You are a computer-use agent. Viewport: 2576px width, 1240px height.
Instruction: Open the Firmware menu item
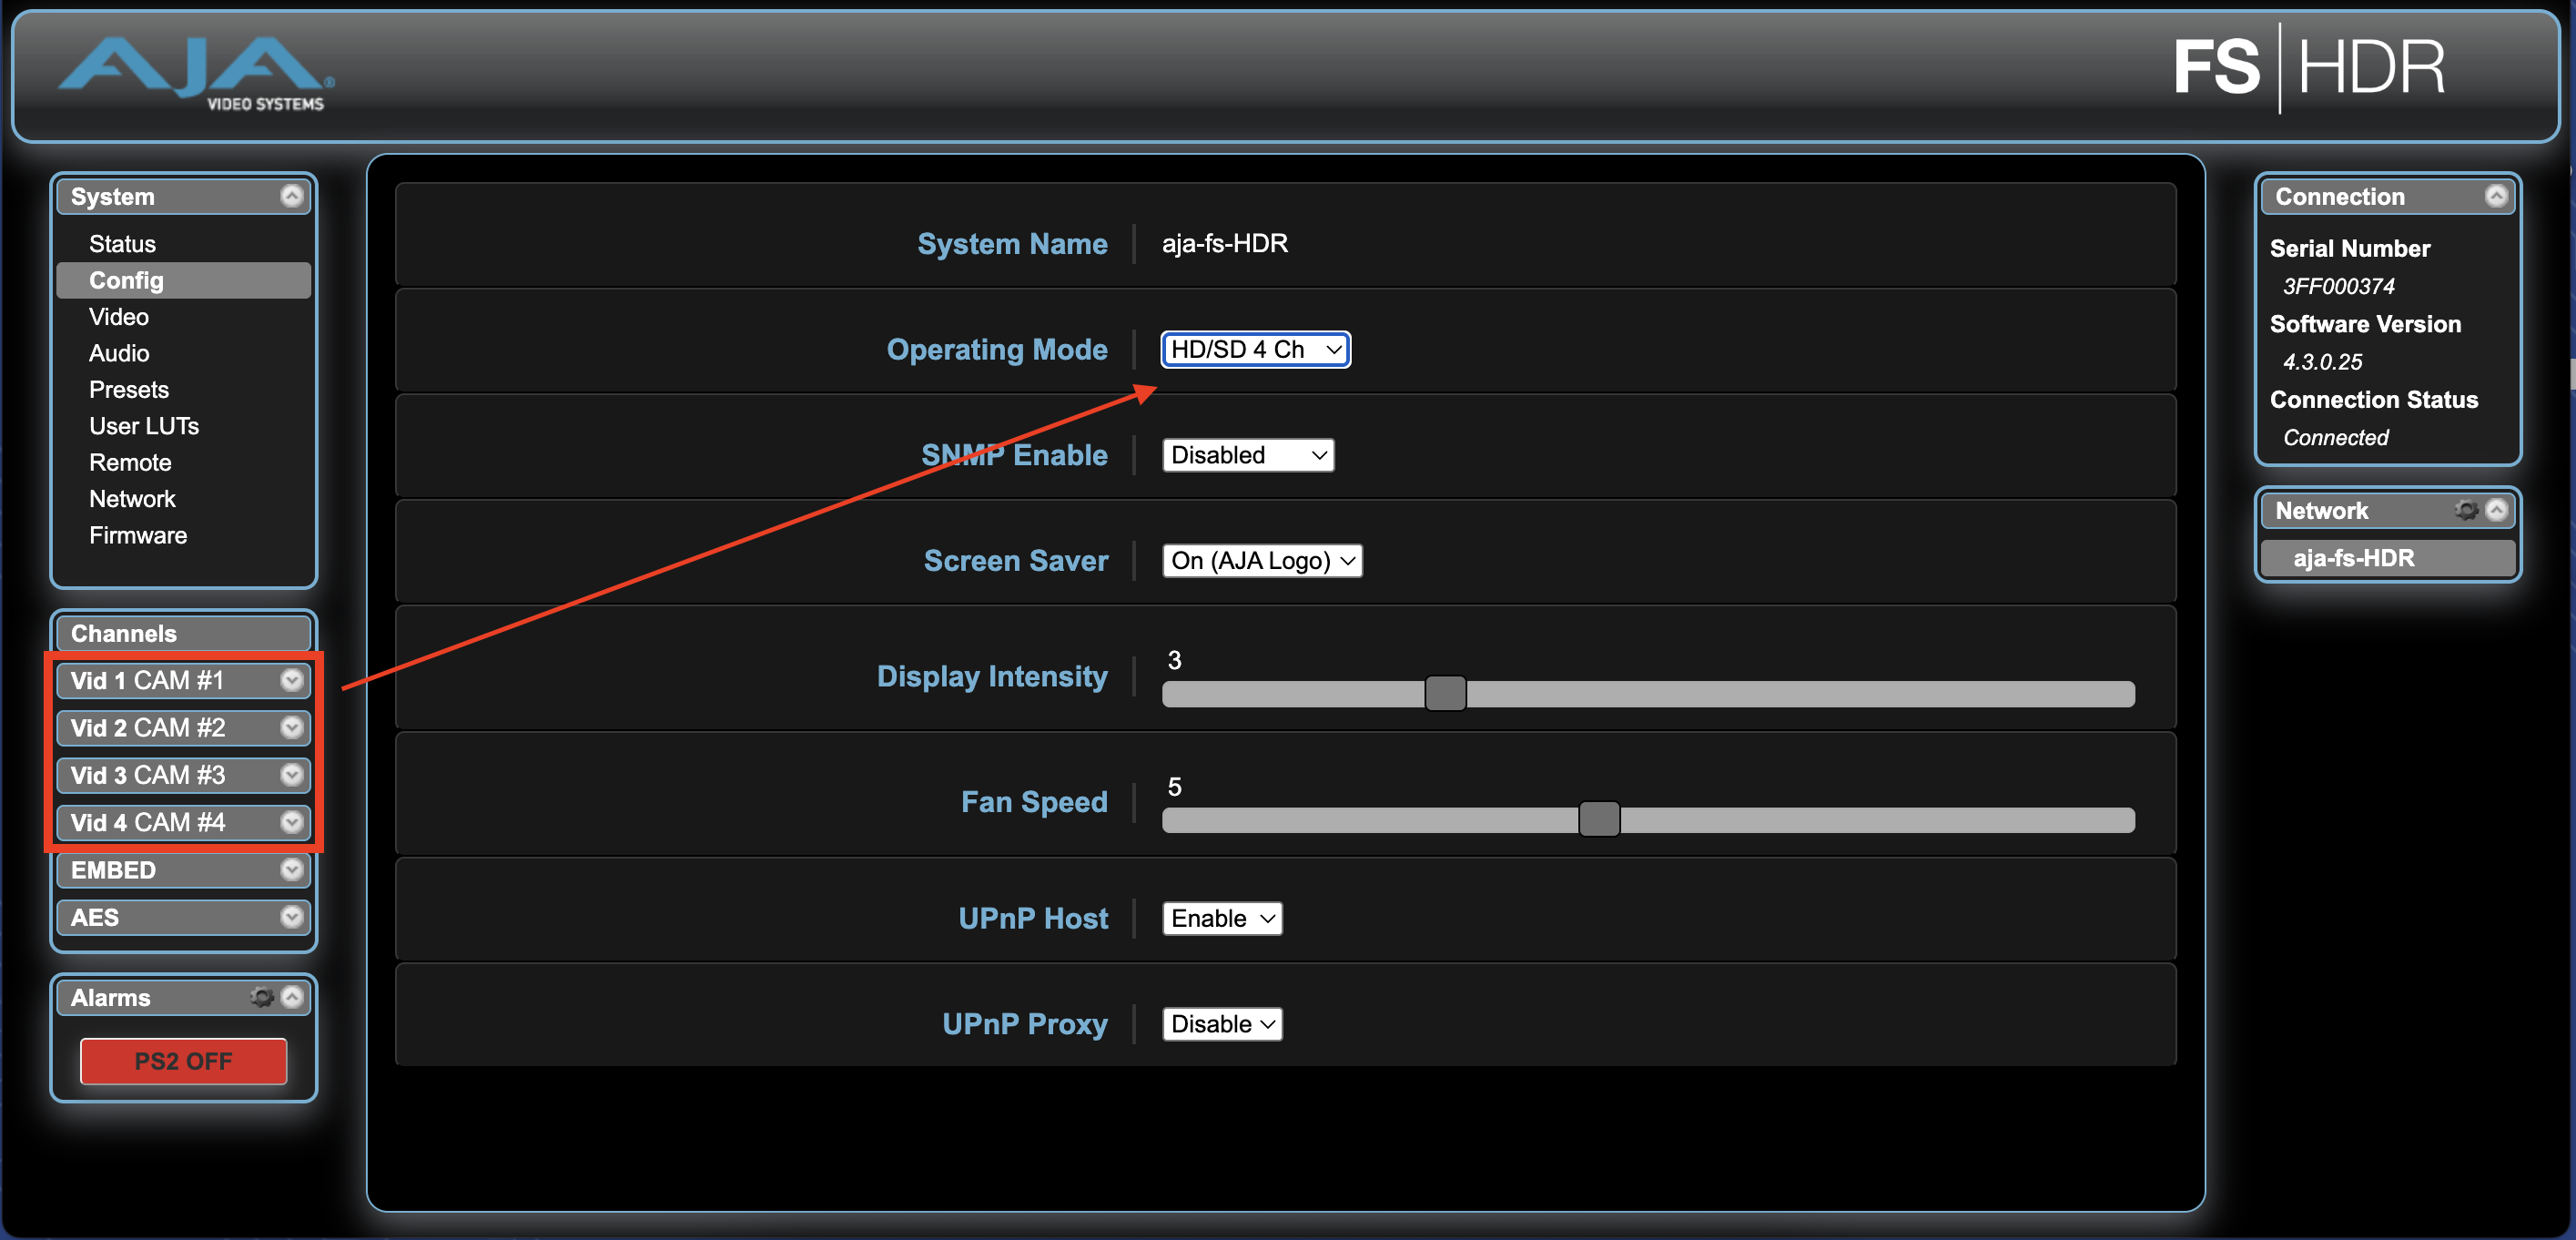tap(138, 535)
